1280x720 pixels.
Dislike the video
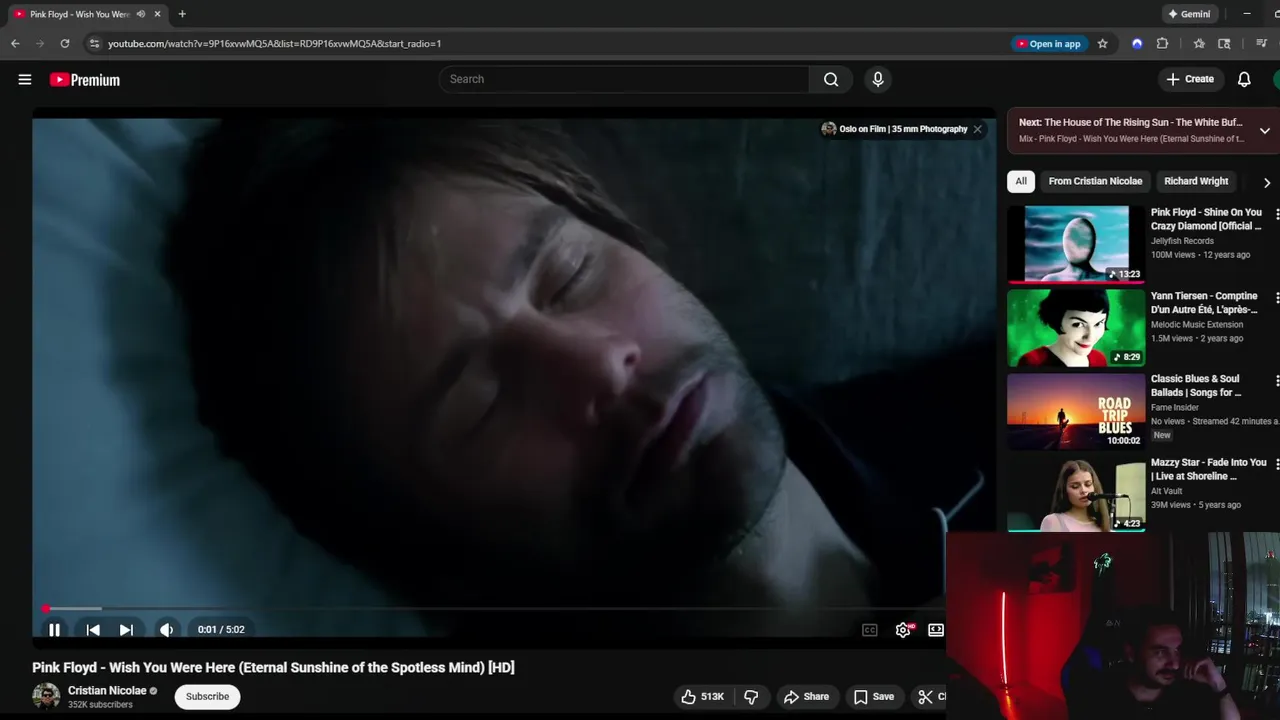coord(751,697)
